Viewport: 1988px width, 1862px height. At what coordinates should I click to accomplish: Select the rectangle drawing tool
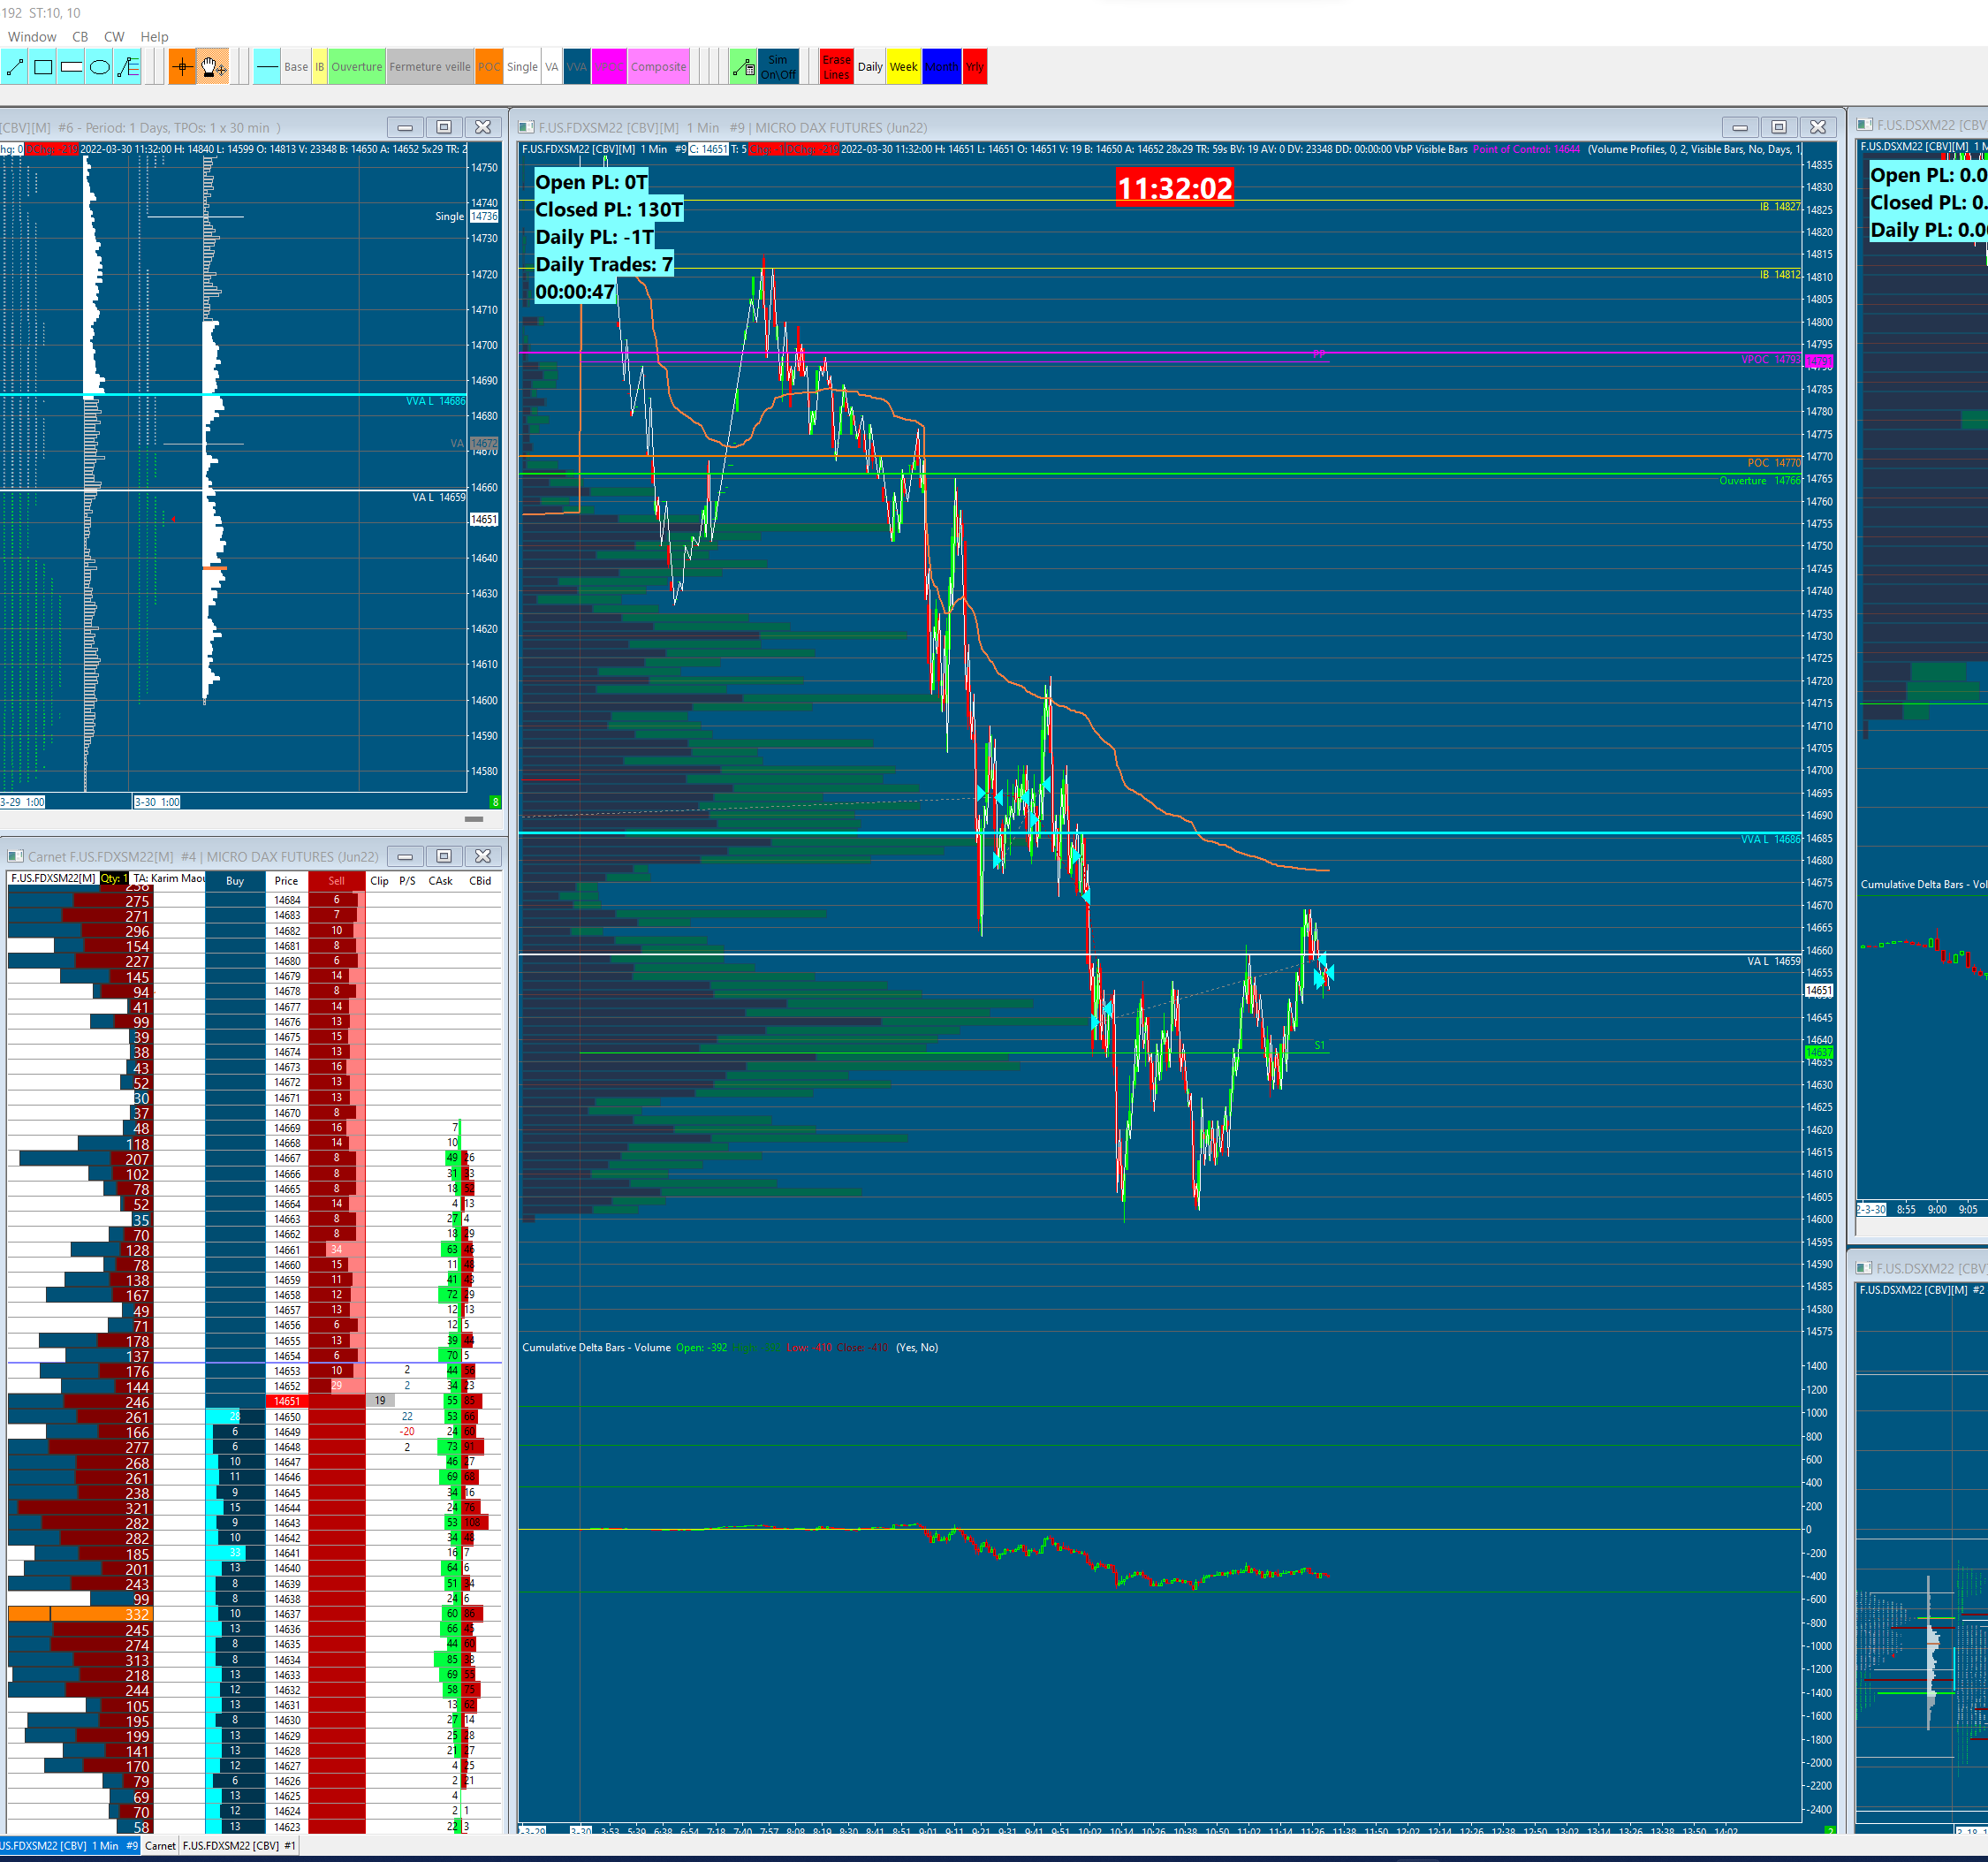[x=43, y=67]
